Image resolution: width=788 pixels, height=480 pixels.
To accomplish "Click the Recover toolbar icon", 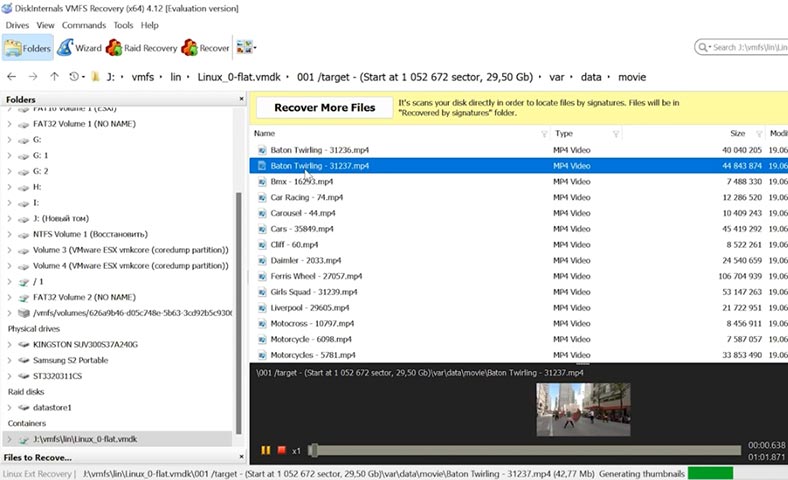I will point(205,48).
